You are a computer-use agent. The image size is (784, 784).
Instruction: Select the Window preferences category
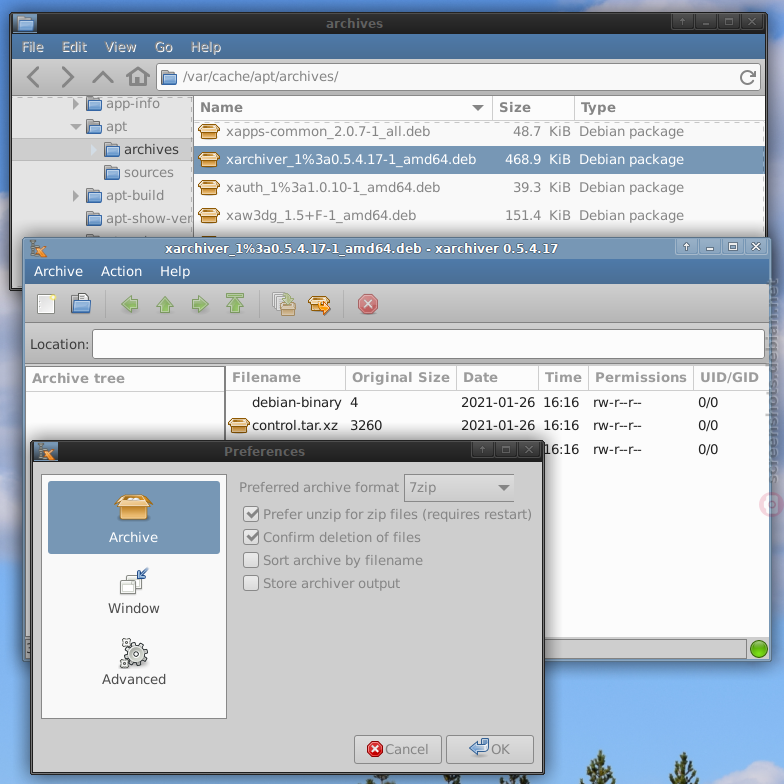(x=134, y=592)
